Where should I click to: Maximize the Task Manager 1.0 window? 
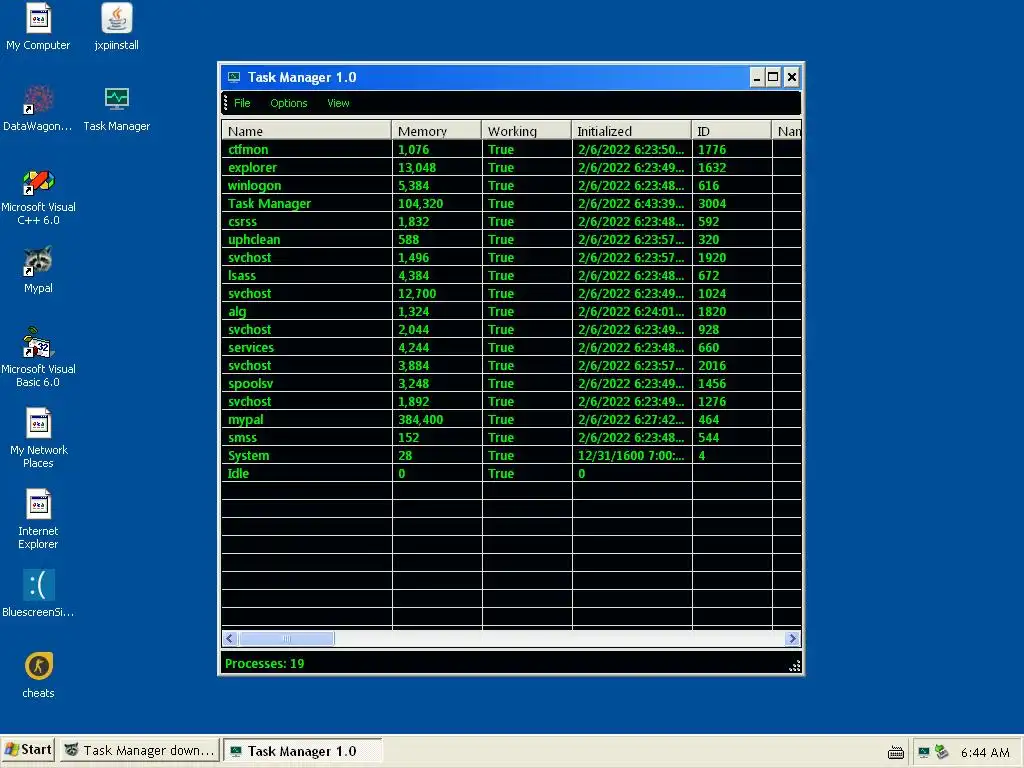pyautogui.click(x=773, y=78)
